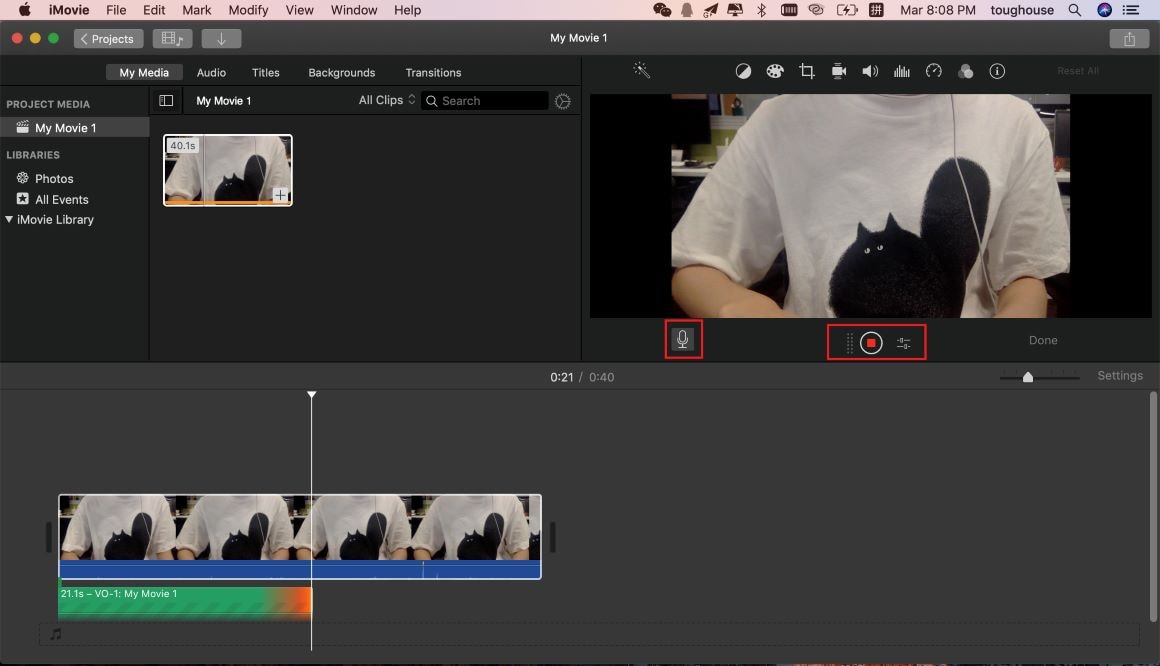The height and width of the screenshot is (666, 1160).
Task: Switch to the Backgrounds tab
Action: pos(342,73)
